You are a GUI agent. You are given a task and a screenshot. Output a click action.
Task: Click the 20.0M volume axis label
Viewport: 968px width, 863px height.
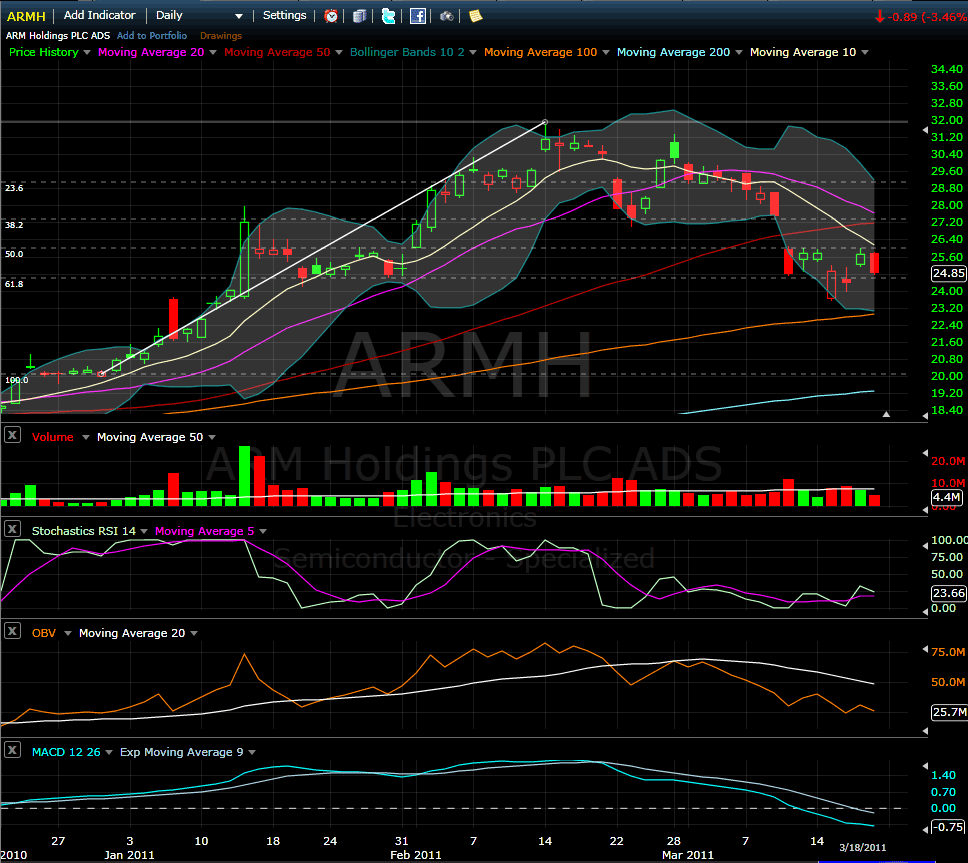coord(948,461)
